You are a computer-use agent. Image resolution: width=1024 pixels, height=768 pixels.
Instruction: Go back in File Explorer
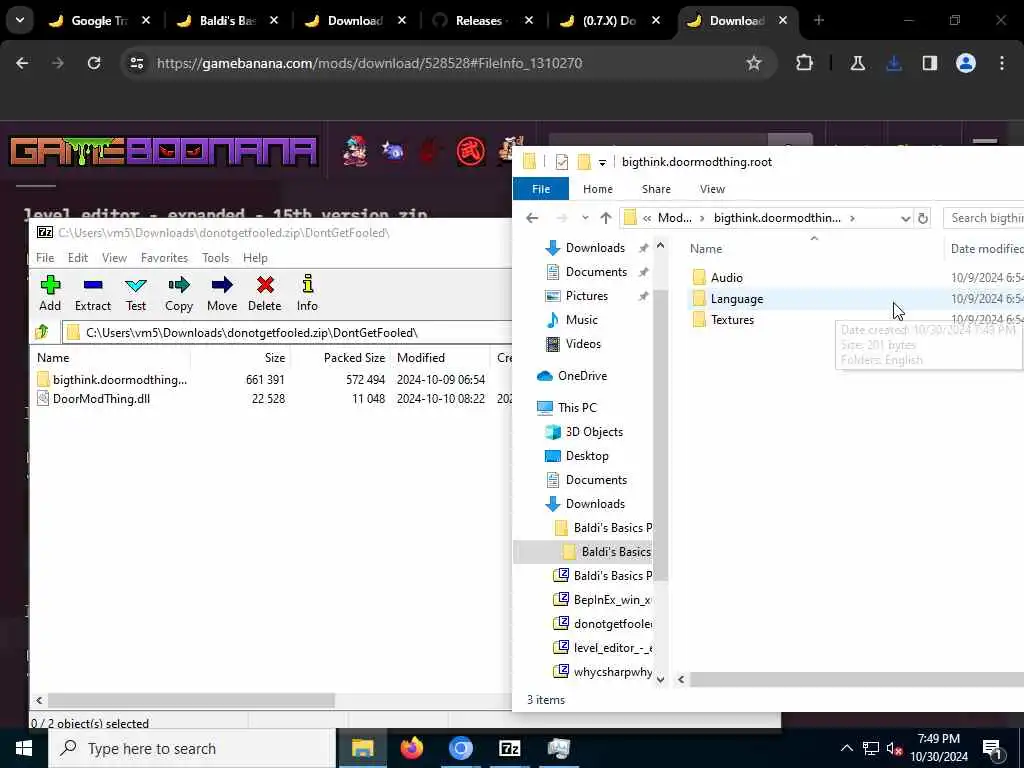[x=532, y=218]
